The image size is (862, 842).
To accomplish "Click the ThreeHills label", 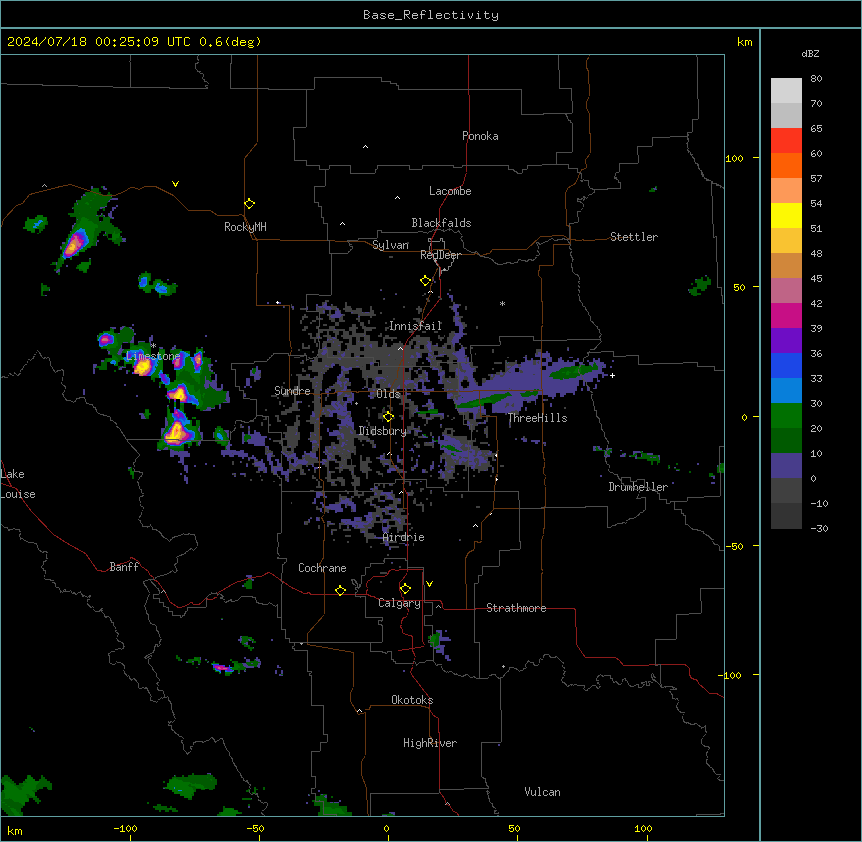I will point(537,418).
